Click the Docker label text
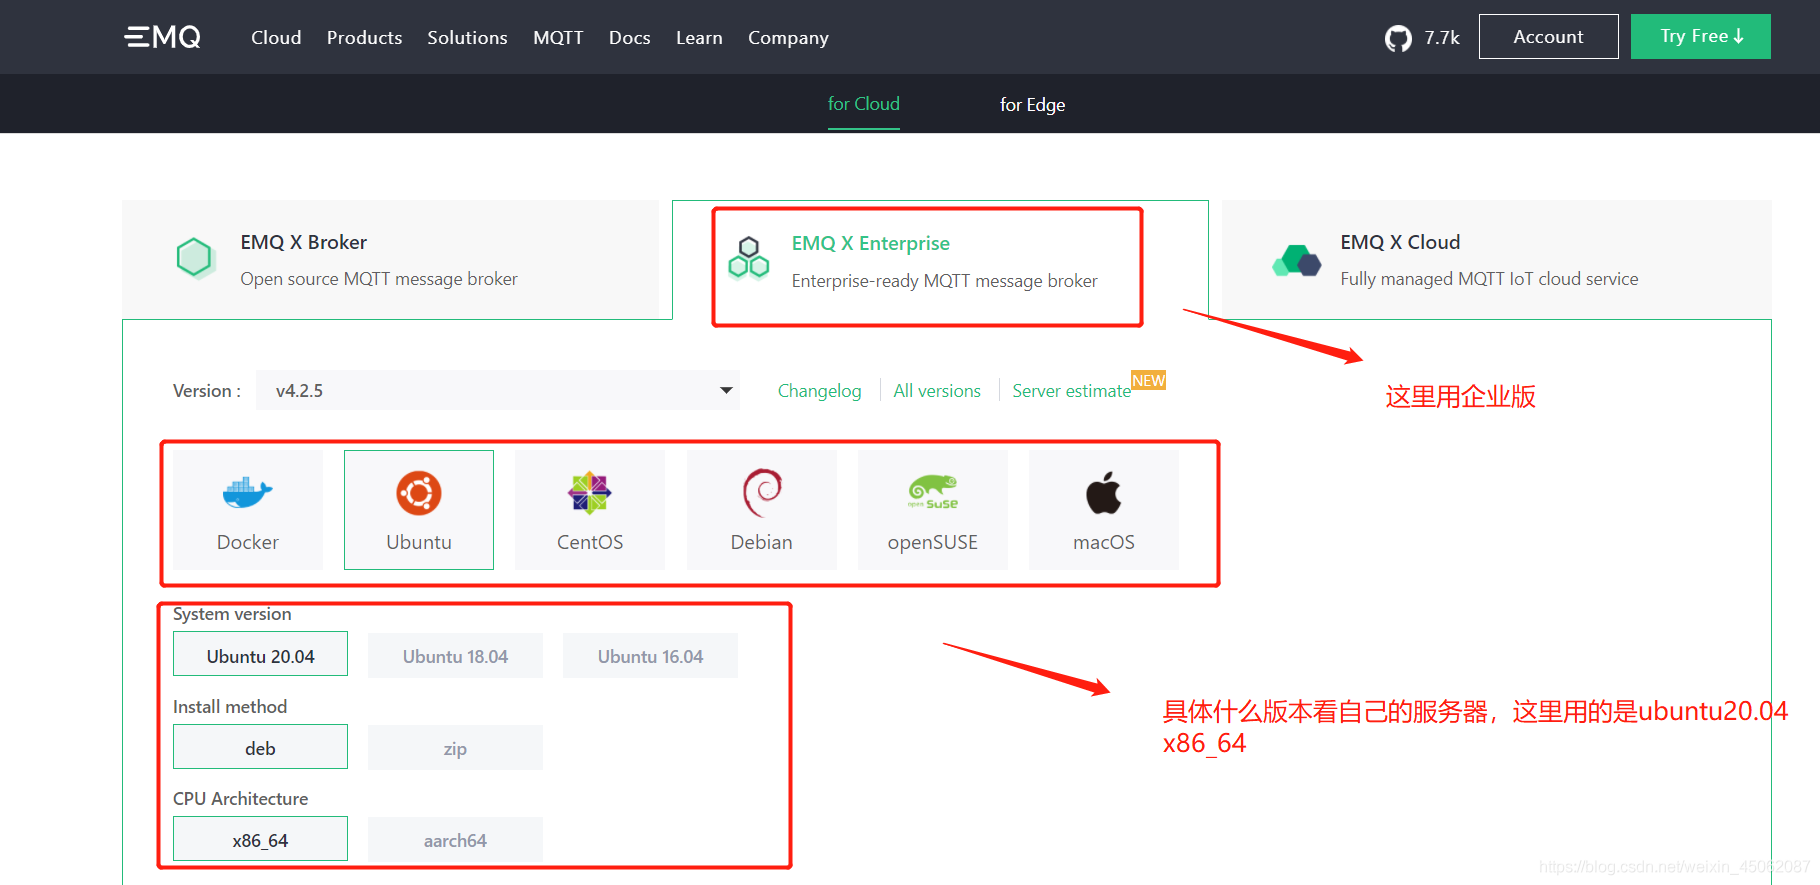The height and width of the screenshot is (885, 1820). [248, 542]
